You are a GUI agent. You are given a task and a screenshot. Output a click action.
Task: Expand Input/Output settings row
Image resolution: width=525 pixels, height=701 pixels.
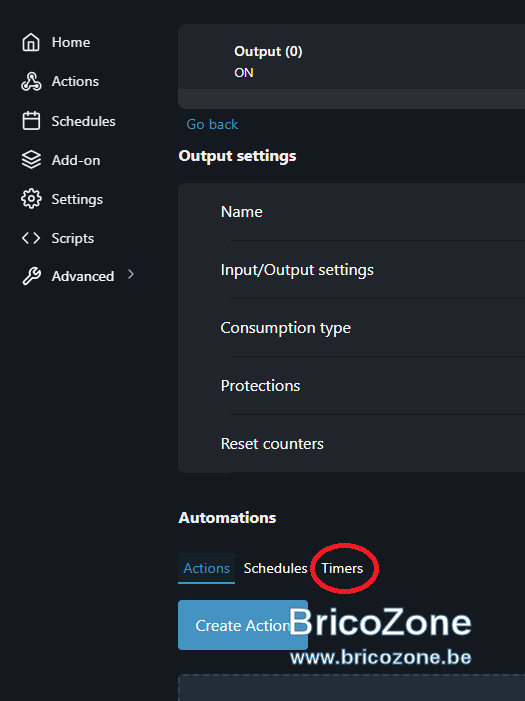[351, 270]
